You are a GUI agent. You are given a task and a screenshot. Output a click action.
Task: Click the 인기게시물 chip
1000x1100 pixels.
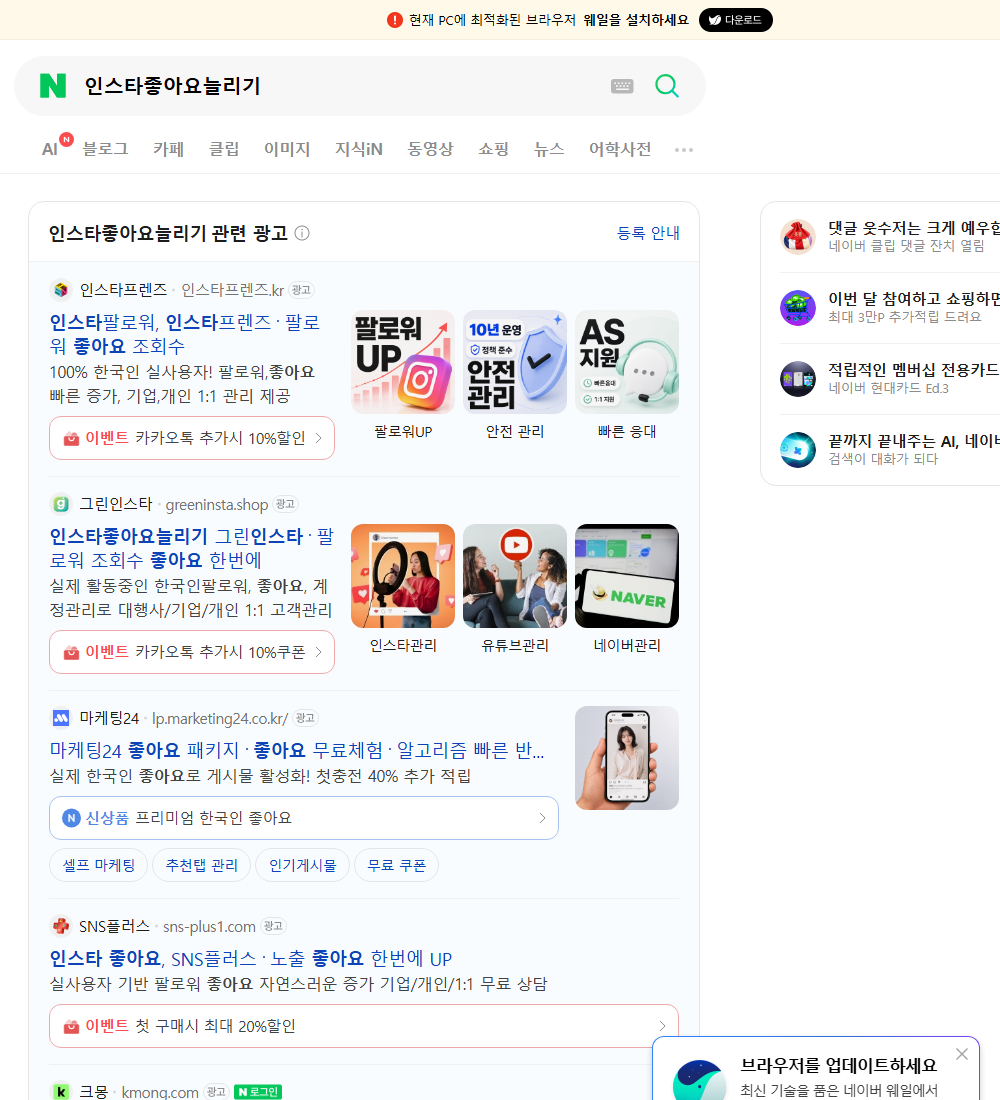(x=302, y=865)
